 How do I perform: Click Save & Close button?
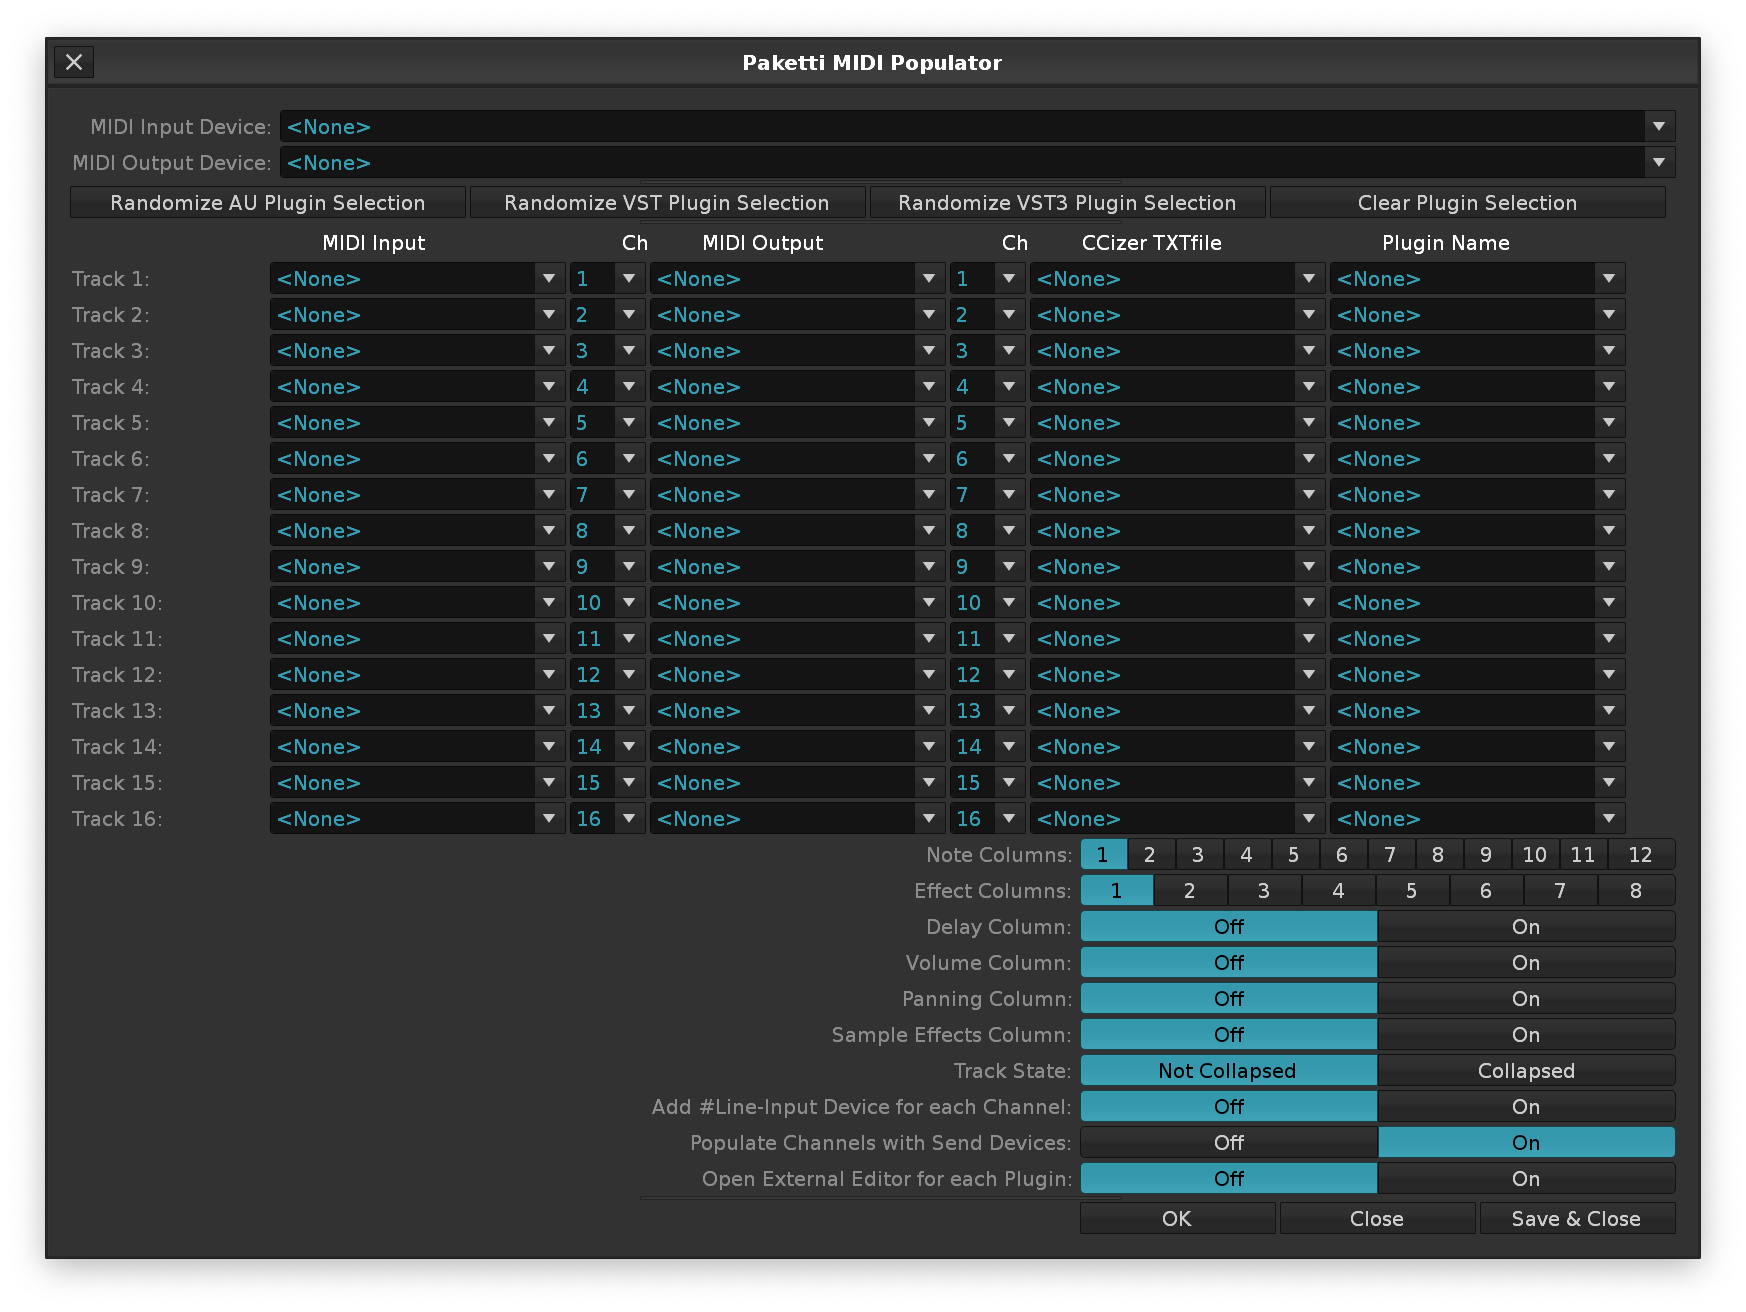coord(1577,1219)
